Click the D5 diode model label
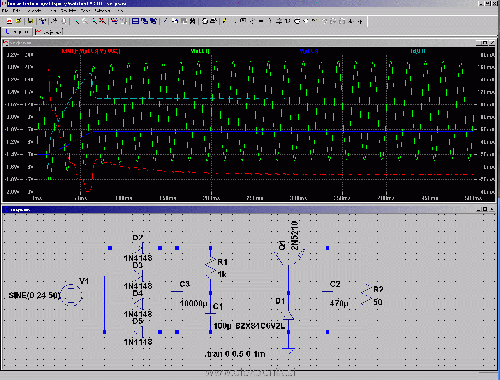The image size is (500, 380). click(138, 342)
